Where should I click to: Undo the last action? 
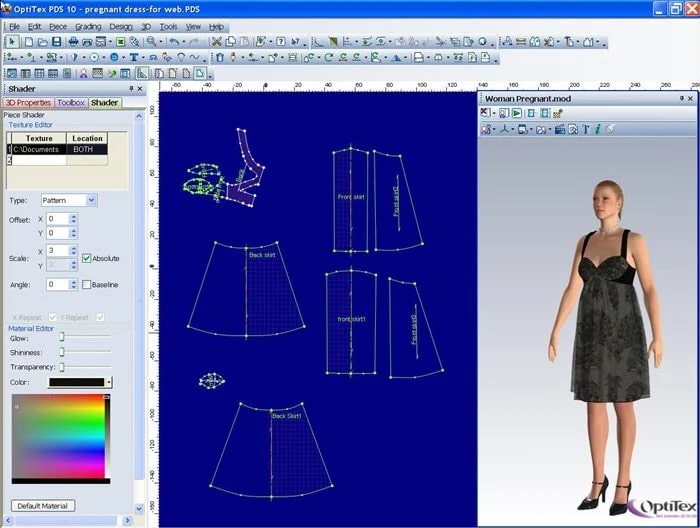pos(174,42)
